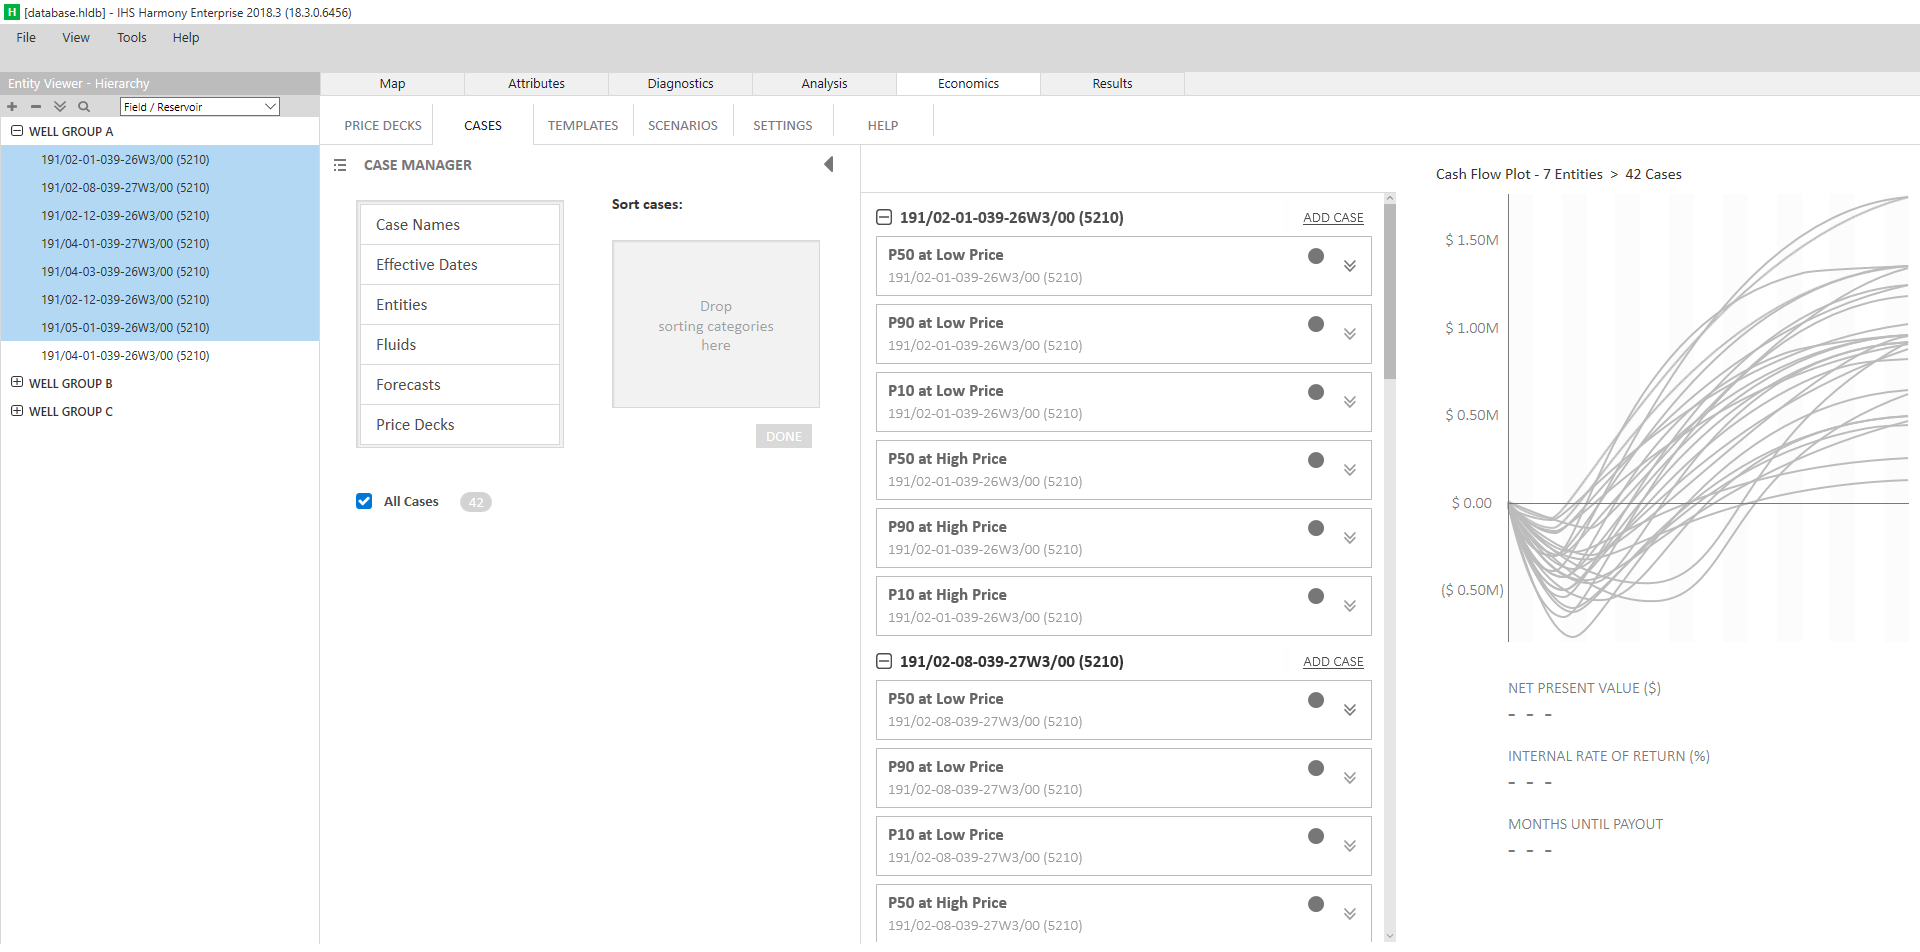The height and width of the screenshot is (952, 1920).
Task: Expand WELL GROUP B in the tree
Action: tap(17, 383)
